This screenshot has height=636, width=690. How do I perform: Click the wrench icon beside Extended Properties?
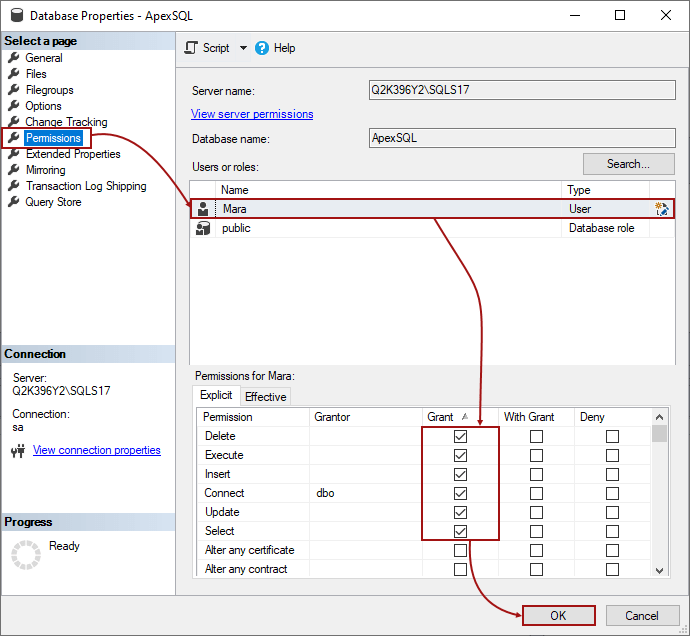tap(14, 154)
